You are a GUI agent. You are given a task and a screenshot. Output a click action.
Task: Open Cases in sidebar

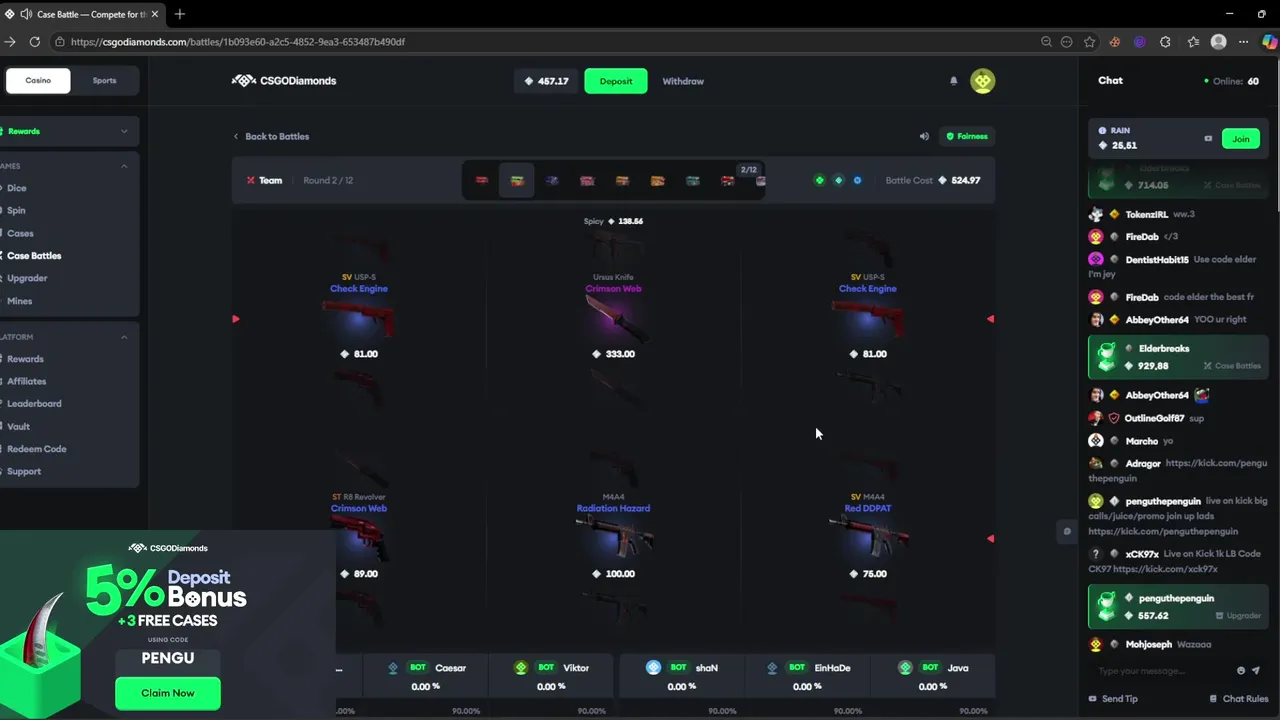[20, 233]
